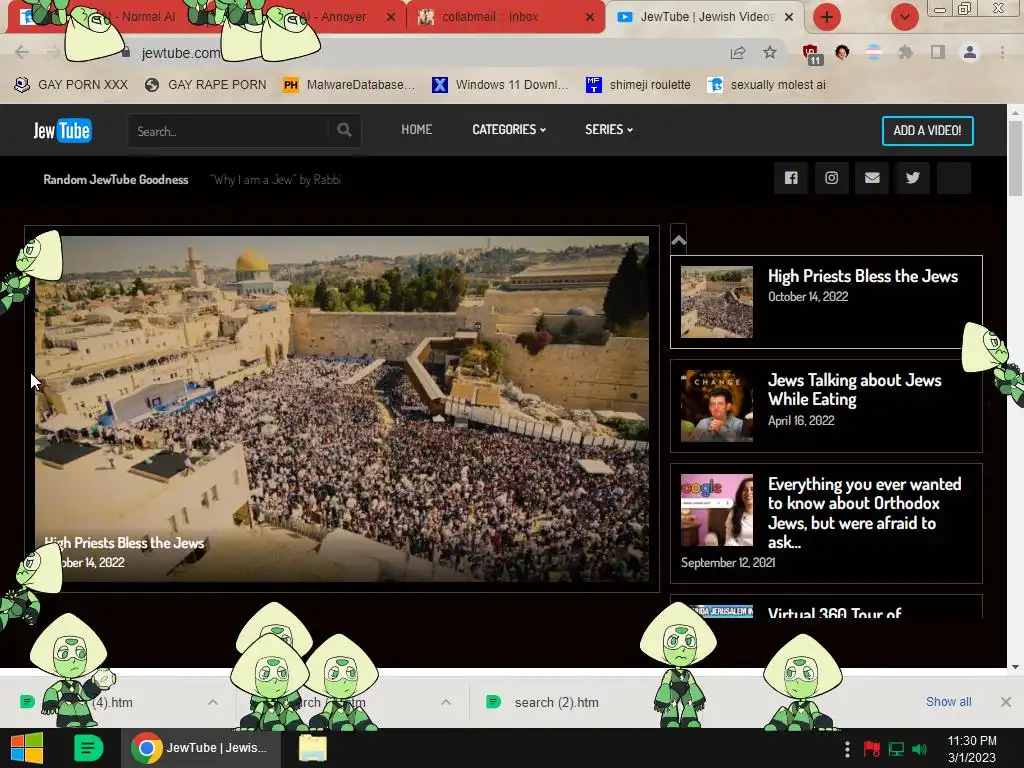This screenshot has height=768, width=1024.
Task: Open the Twitter social icon
Action: click(x=912, y=178)
